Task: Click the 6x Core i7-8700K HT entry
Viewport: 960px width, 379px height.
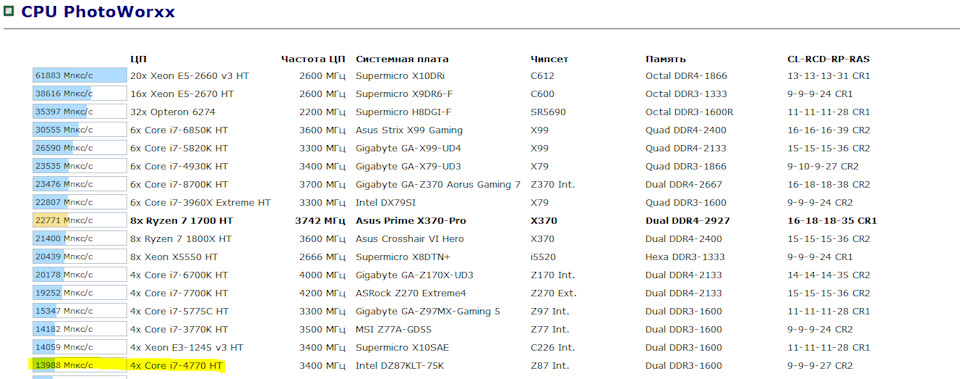Action: point(179,184)
